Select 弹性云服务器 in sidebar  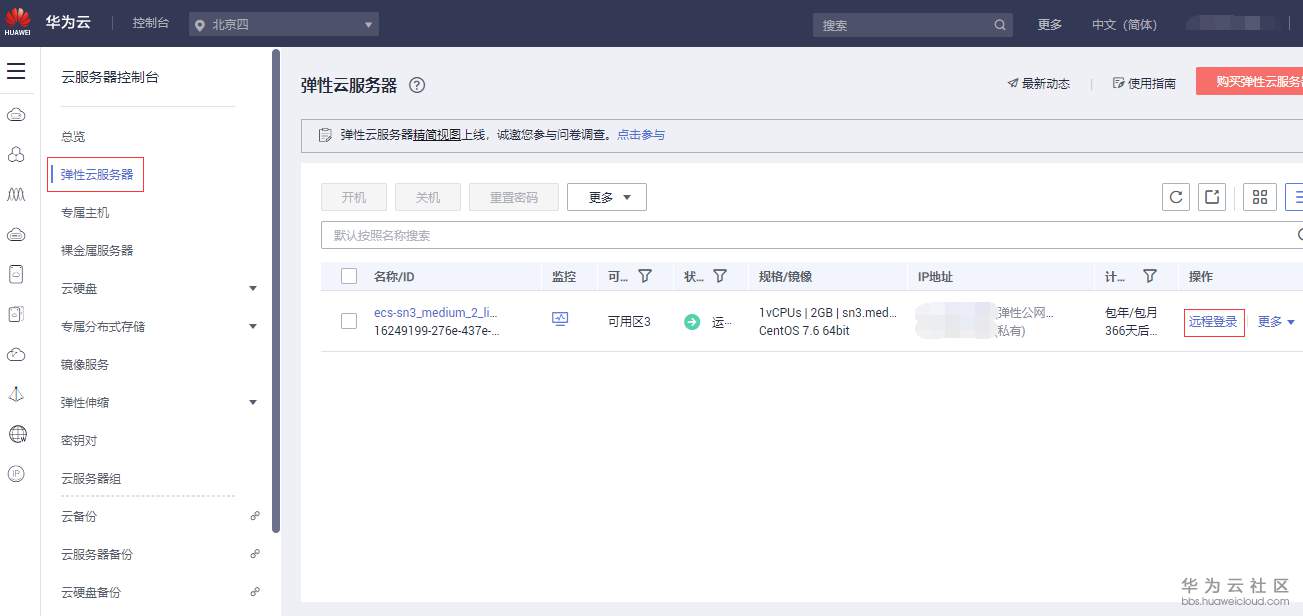tap(97, 175)
